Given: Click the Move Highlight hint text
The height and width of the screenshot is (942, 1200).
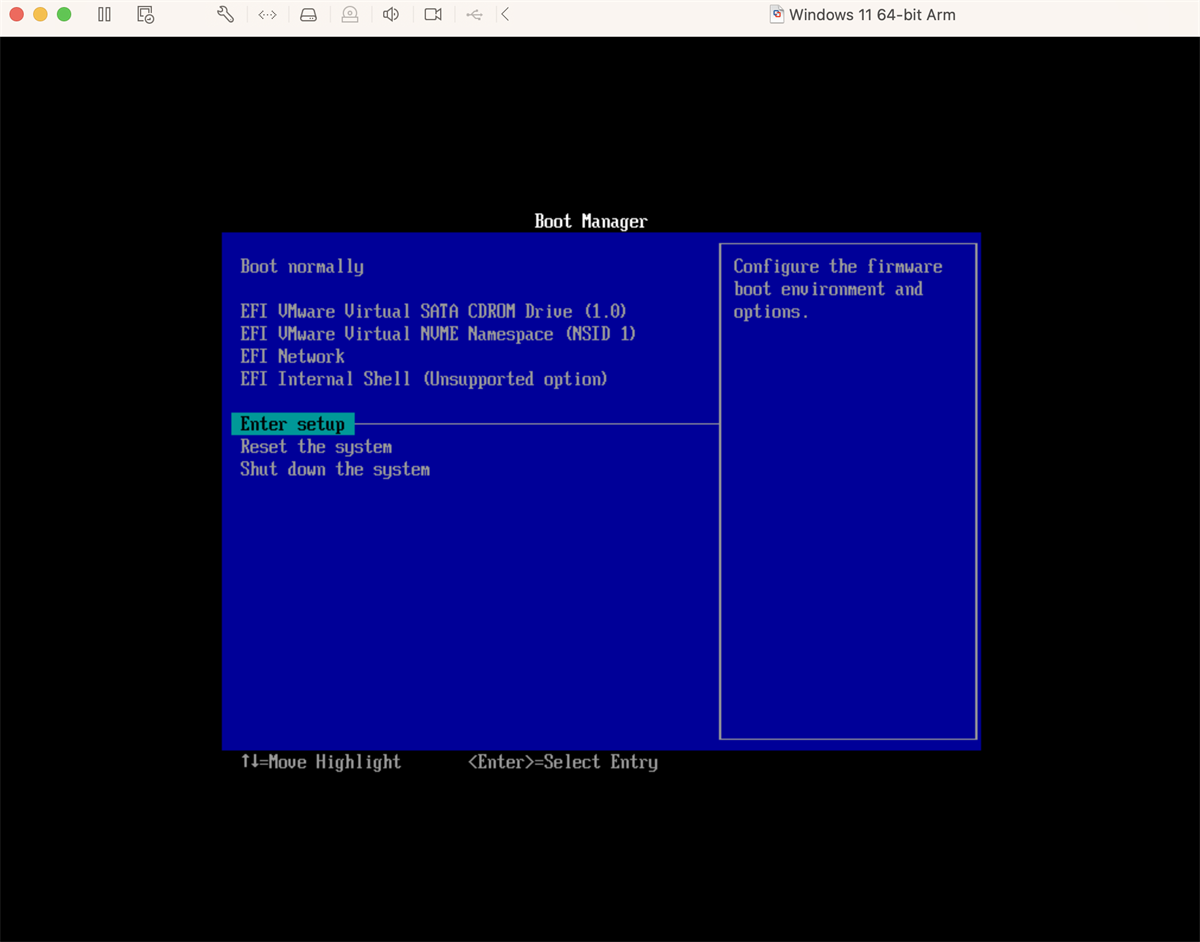Looking at the screenshot, I should [x=321, y=762].
